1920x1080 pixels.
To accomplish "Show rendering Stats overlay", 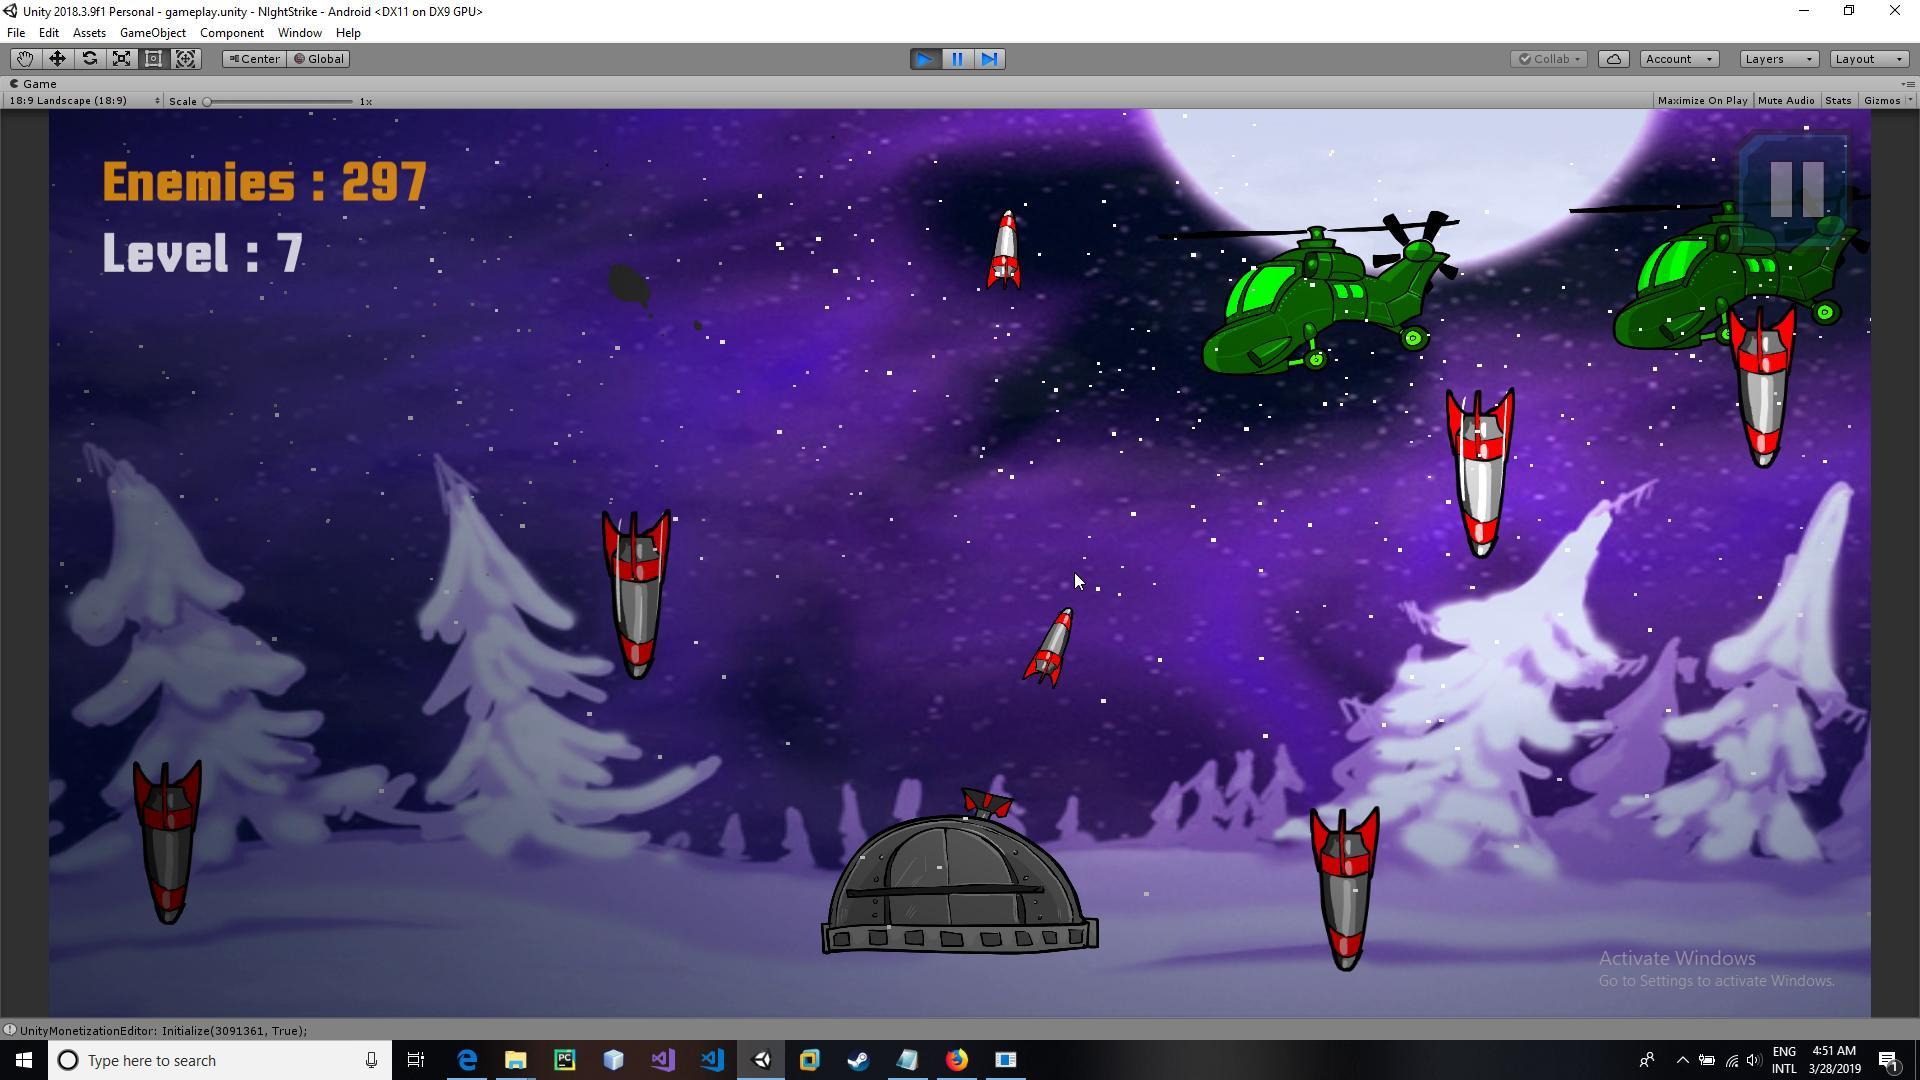I will tap(1839, 100).
